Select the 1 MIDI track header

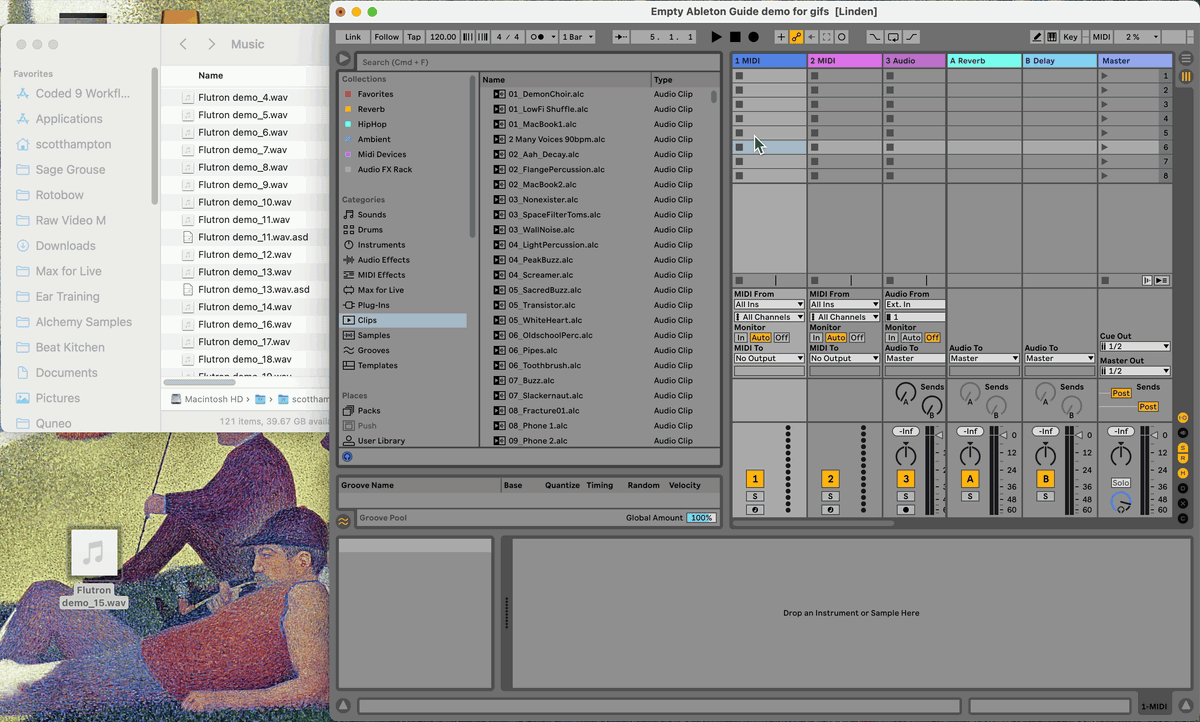769,60
